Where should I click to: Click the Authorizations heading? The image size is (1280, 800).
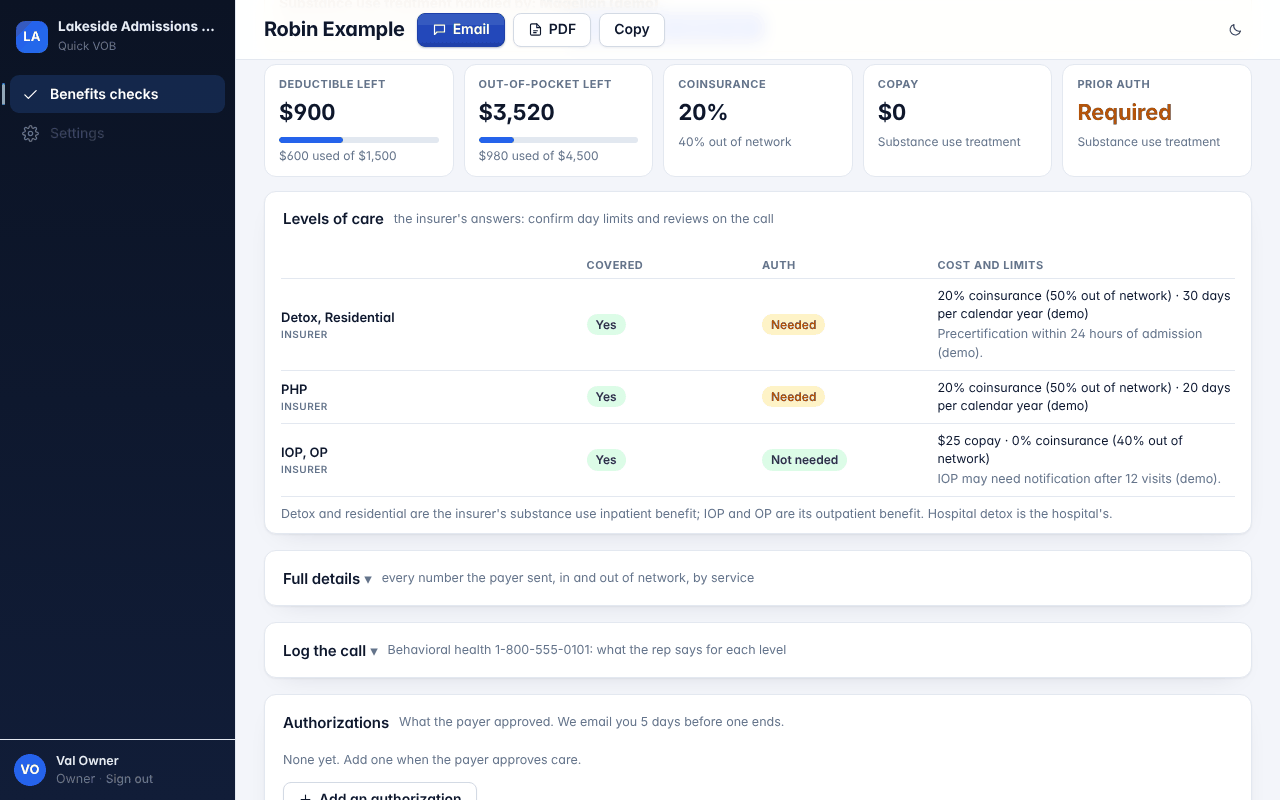point(336,723)
